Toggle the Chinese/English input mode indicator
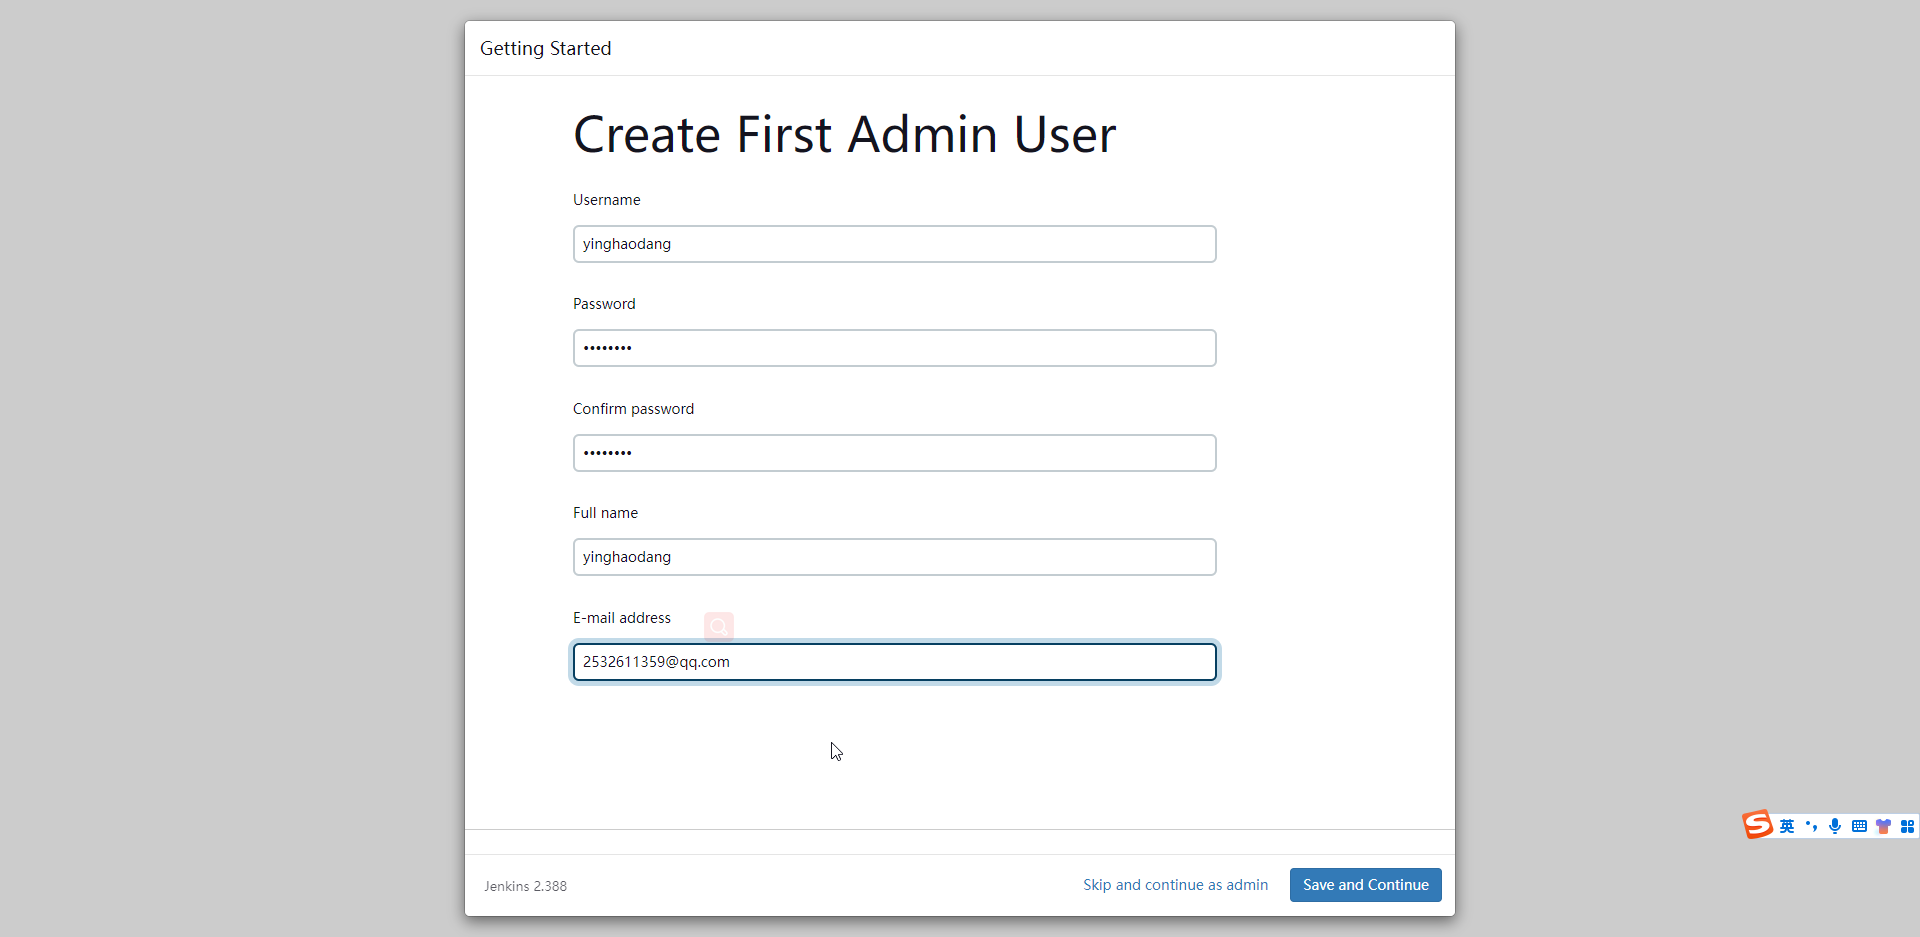Image resolution: width=1920 pixels, height=937 pixels. 1787,826
